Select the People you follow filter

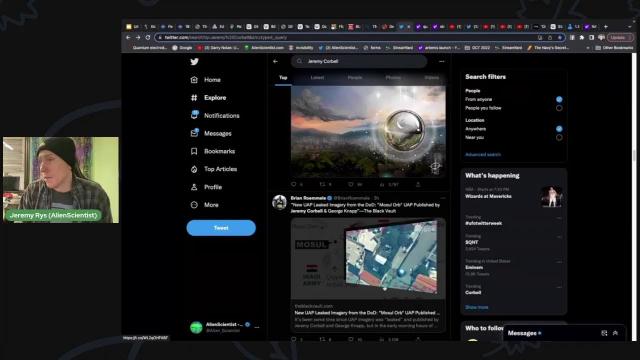[x=559, y=108]
